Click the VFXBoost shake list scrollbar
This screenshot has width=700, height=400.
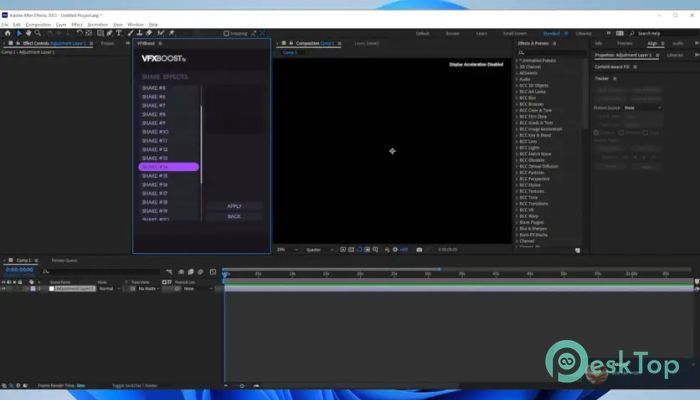point(201,144)
